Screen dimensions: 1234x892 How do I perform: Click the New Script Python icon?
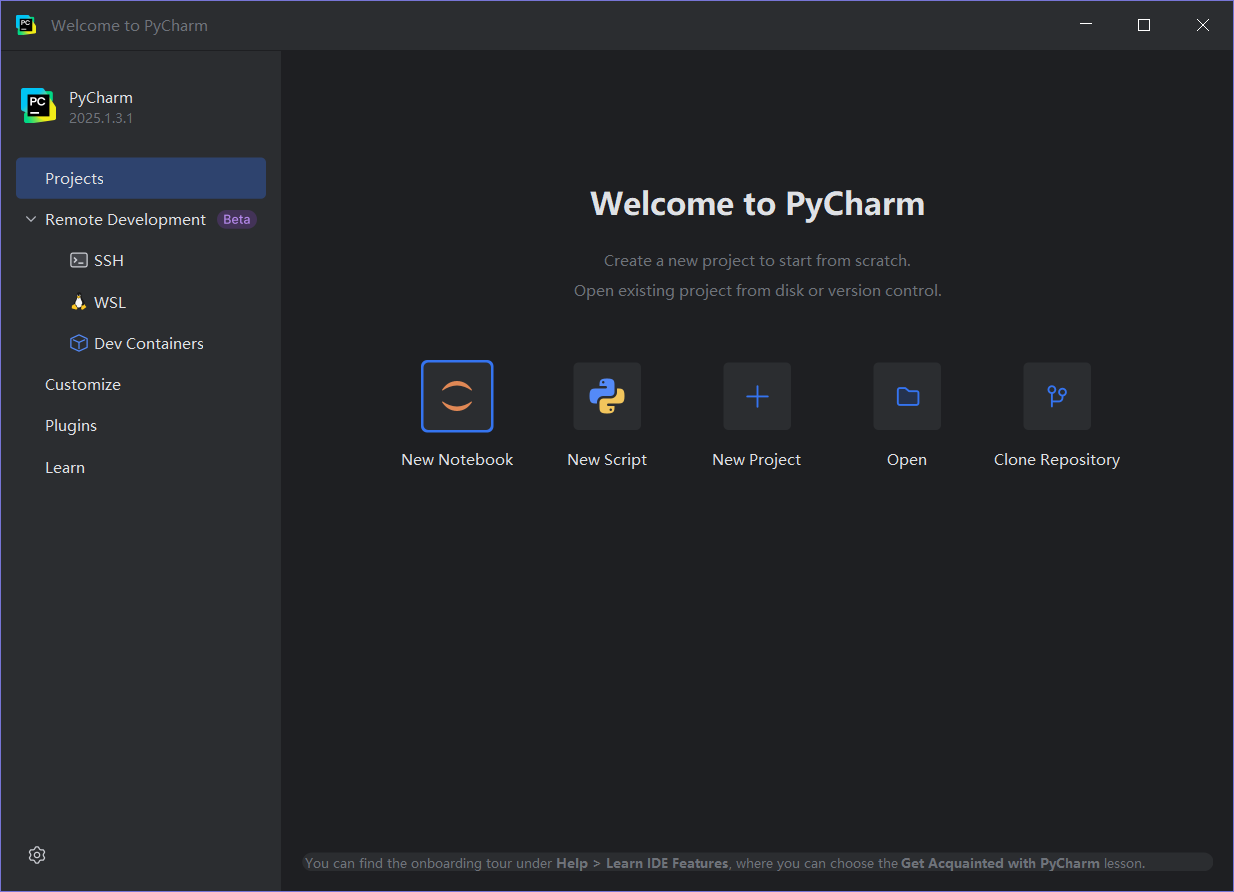[x=607, y=396]
